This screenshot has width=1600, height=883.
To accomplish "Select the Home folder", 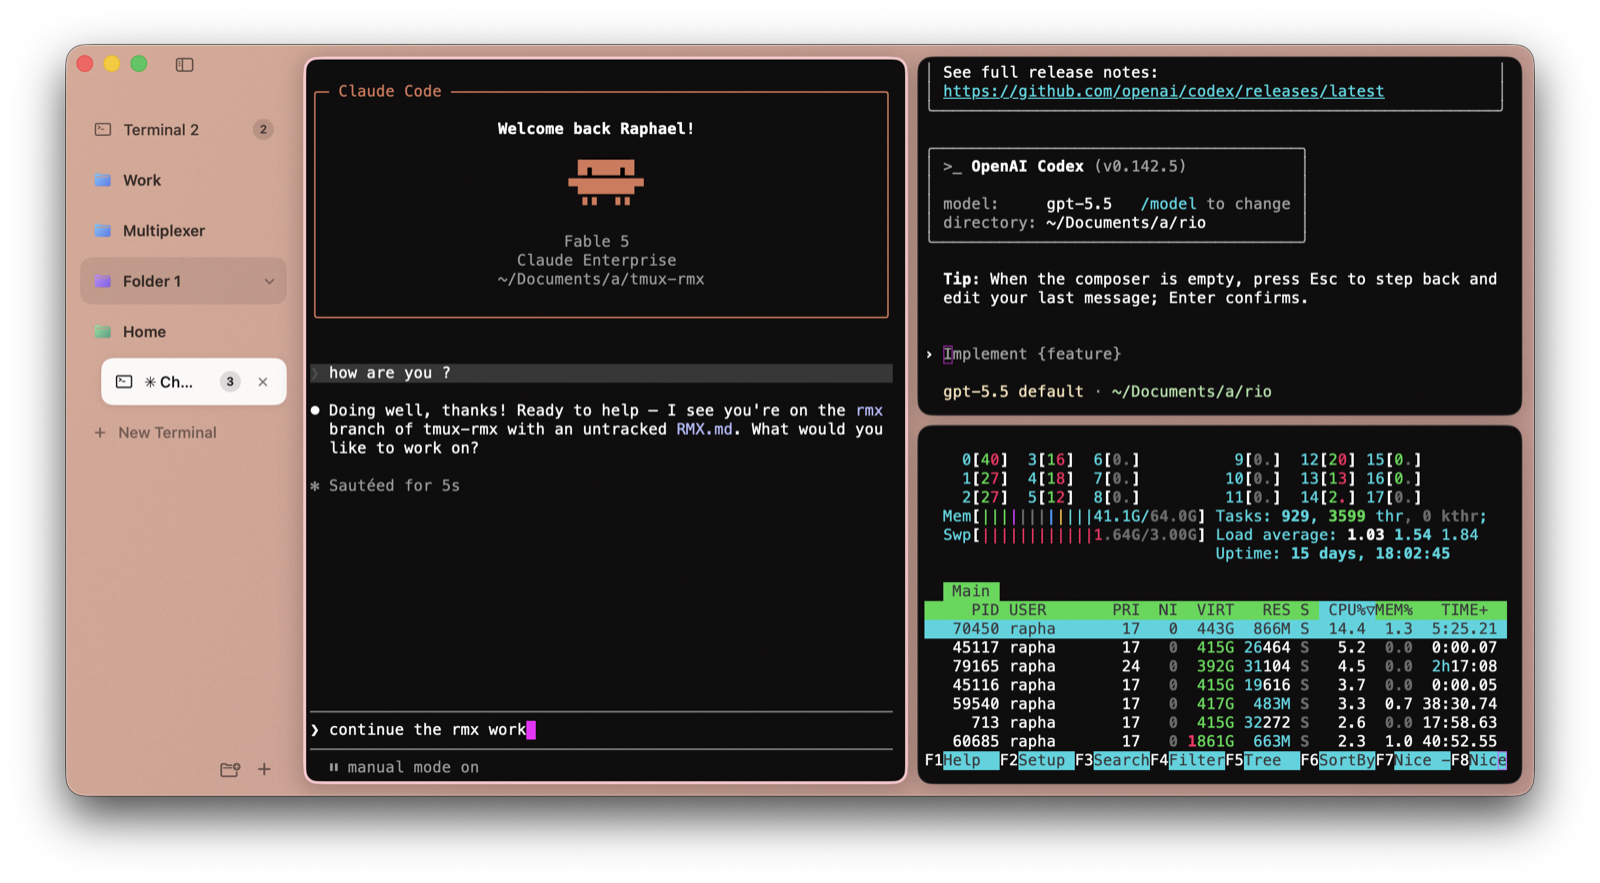I will [183, 331].
